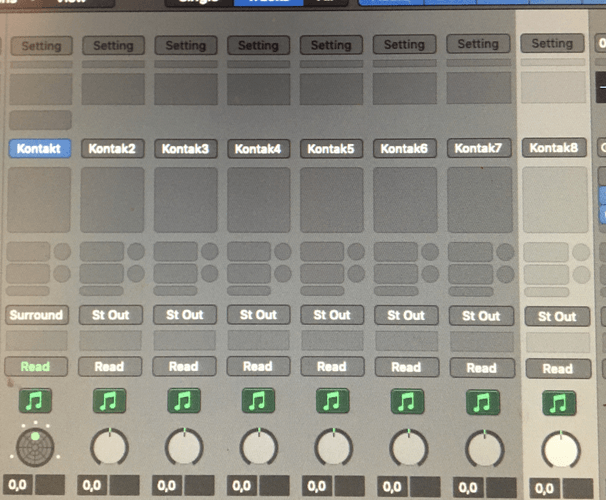Click the 0,0 pan value field on Kontak6
This screenshot has height=500, width=606.
392,486
